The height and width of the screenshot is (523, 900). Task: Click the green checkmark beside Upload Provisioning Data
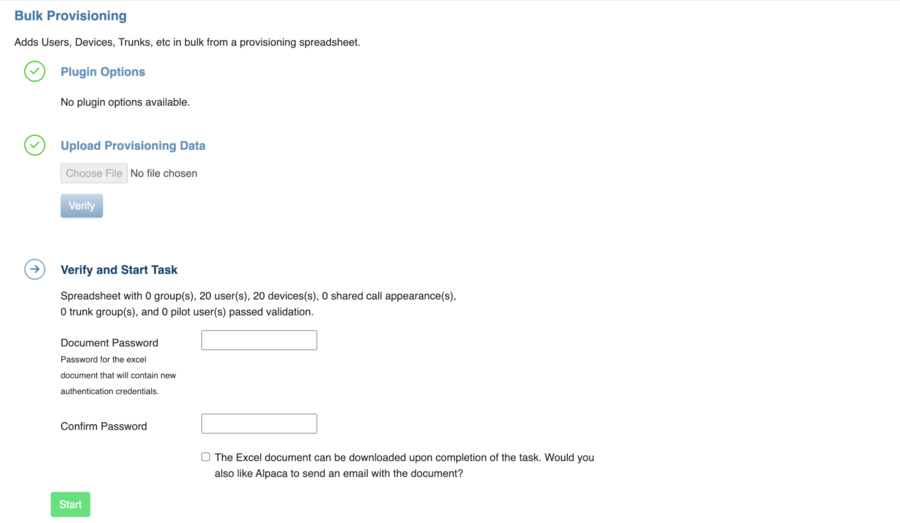[x=34, y=145]
